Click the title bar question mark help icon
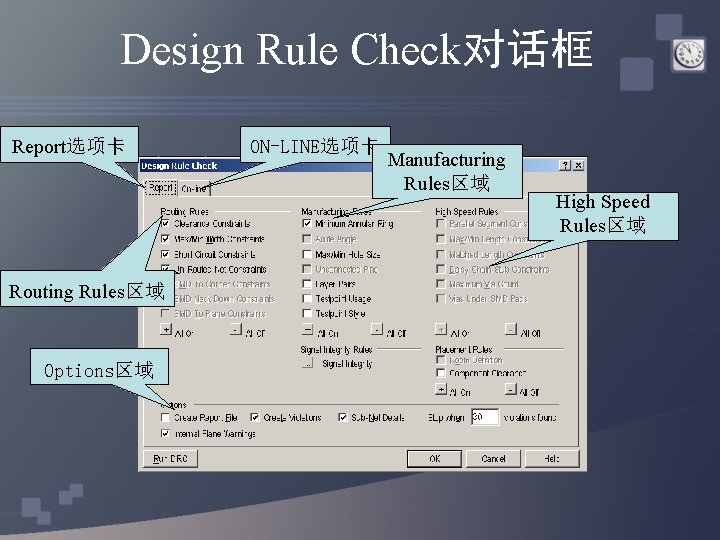 pos(565,165)
